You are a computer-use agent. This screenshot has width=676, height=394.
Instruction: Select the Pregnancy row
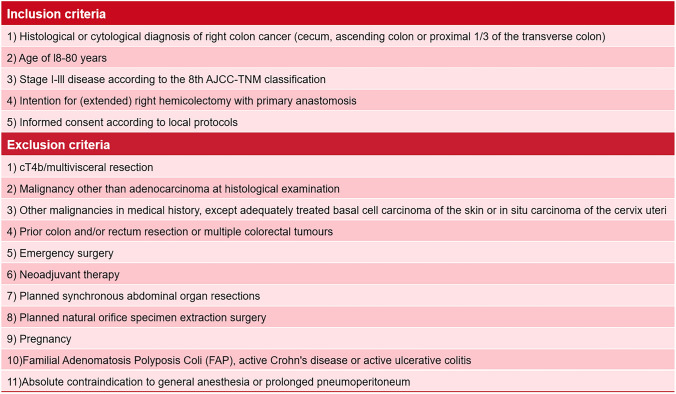click(x=338, y=339)
